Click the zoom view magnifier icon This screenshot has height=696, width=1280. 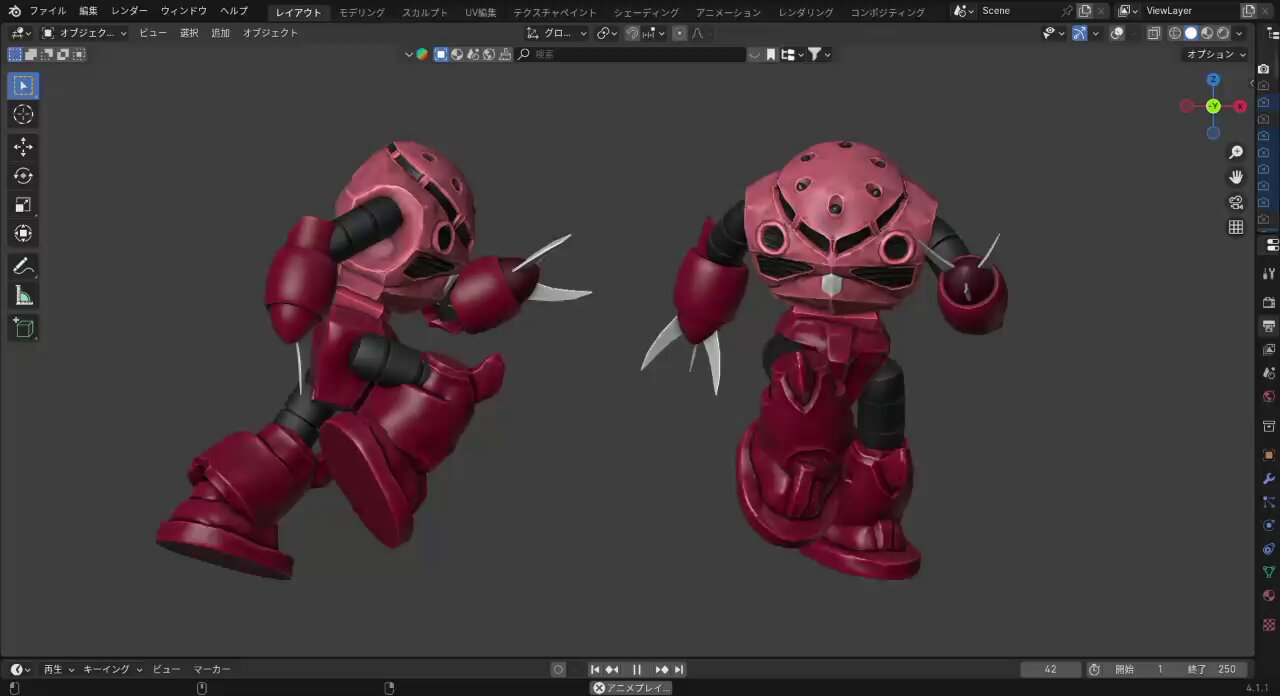(1236, 152)
